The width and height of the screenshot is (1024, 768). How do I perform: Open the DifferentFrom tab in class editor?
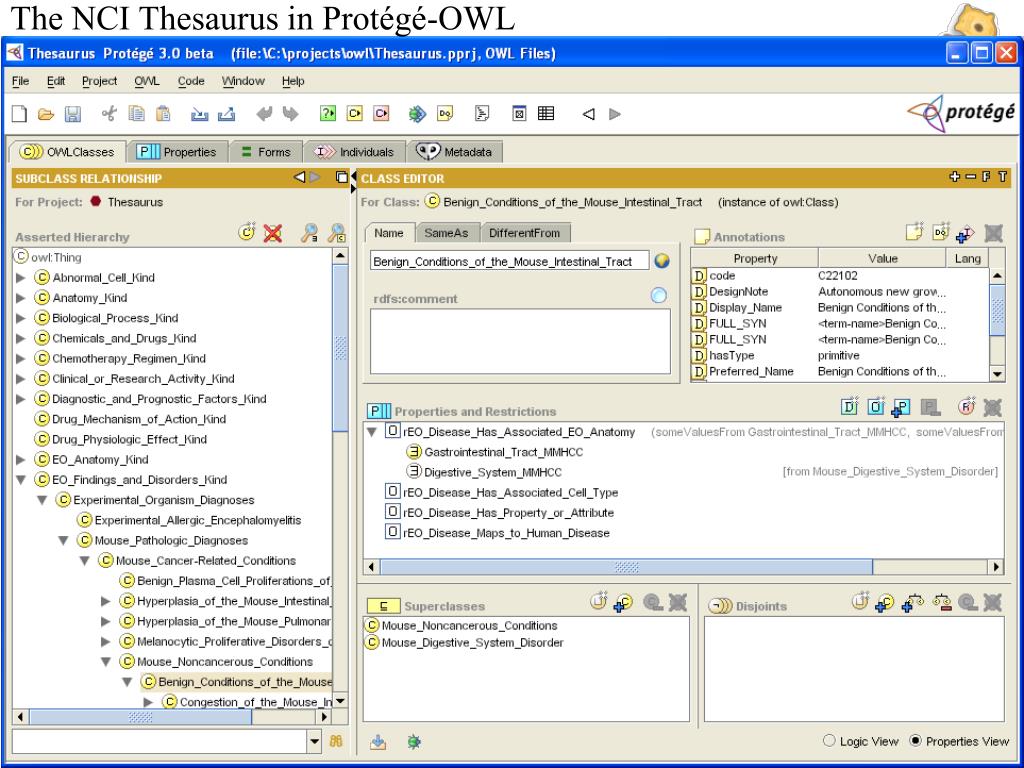(x=524, y=232)
